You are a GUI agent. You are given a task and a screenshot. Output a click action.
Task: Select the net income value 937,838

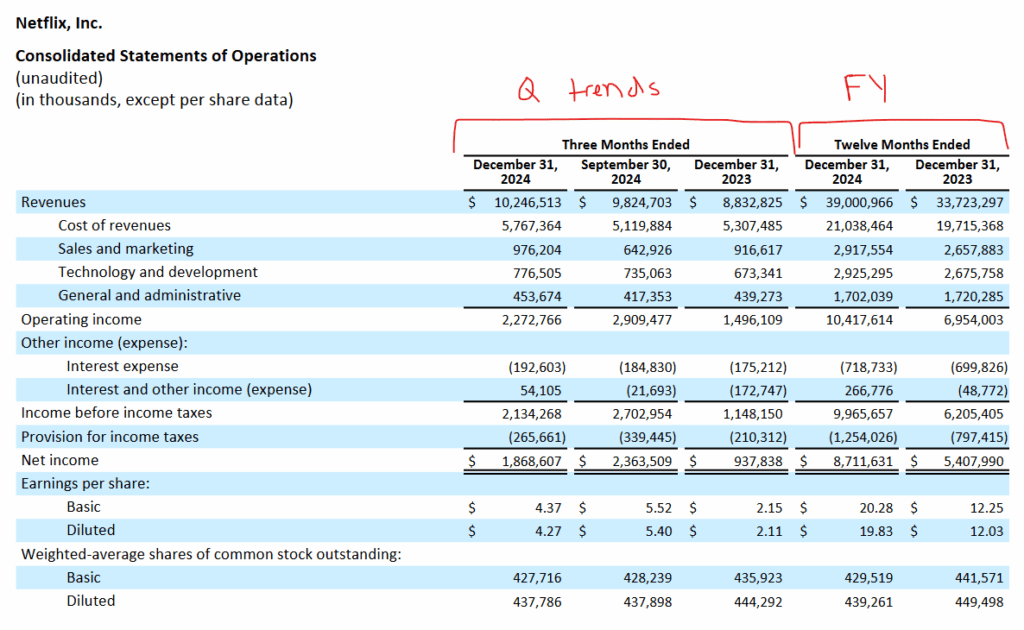click(758, 462)
